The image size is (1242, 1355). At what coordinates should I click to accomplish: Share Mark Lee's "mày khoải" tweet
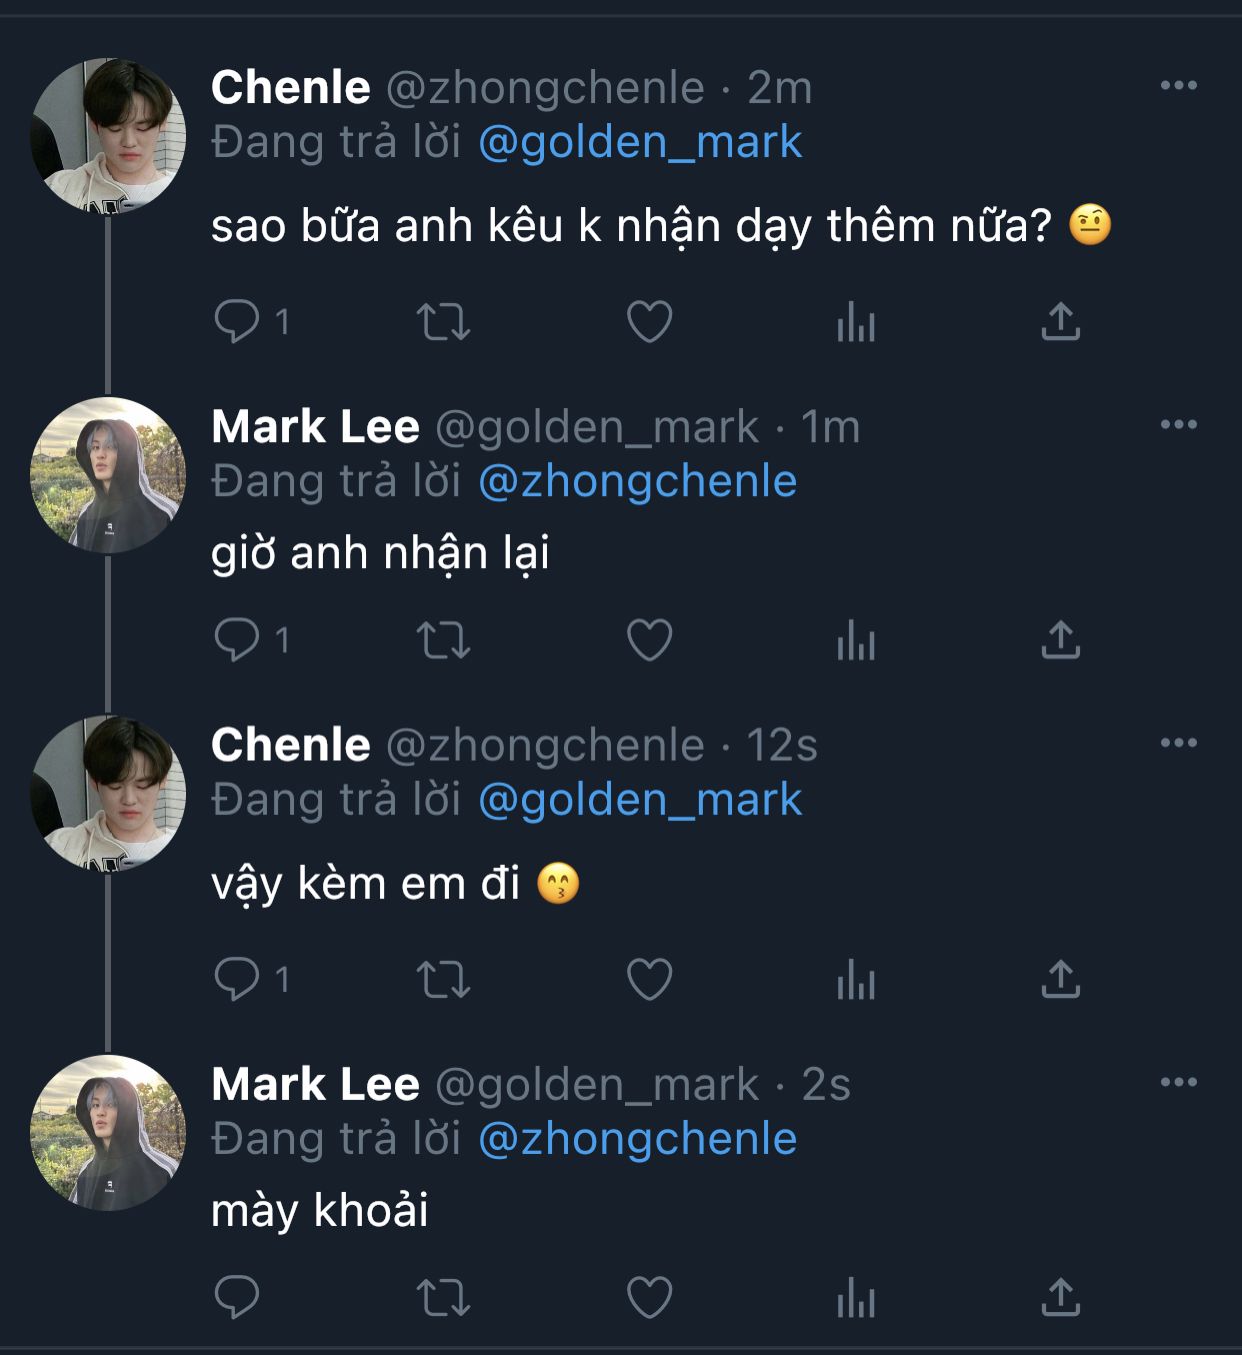point(1061,1298)
